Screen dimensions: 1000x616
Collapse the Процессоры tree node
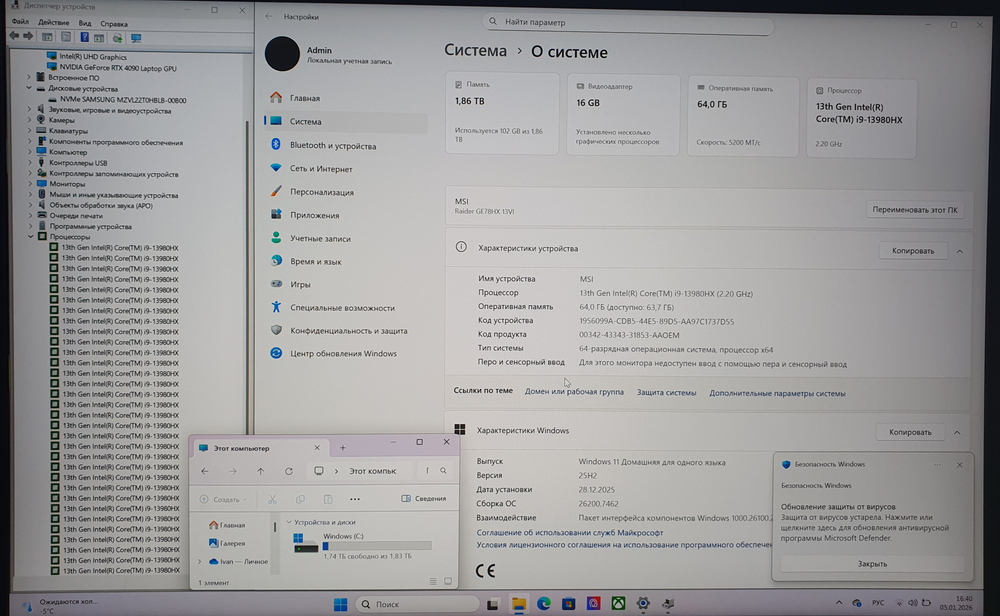coord(29,237)
